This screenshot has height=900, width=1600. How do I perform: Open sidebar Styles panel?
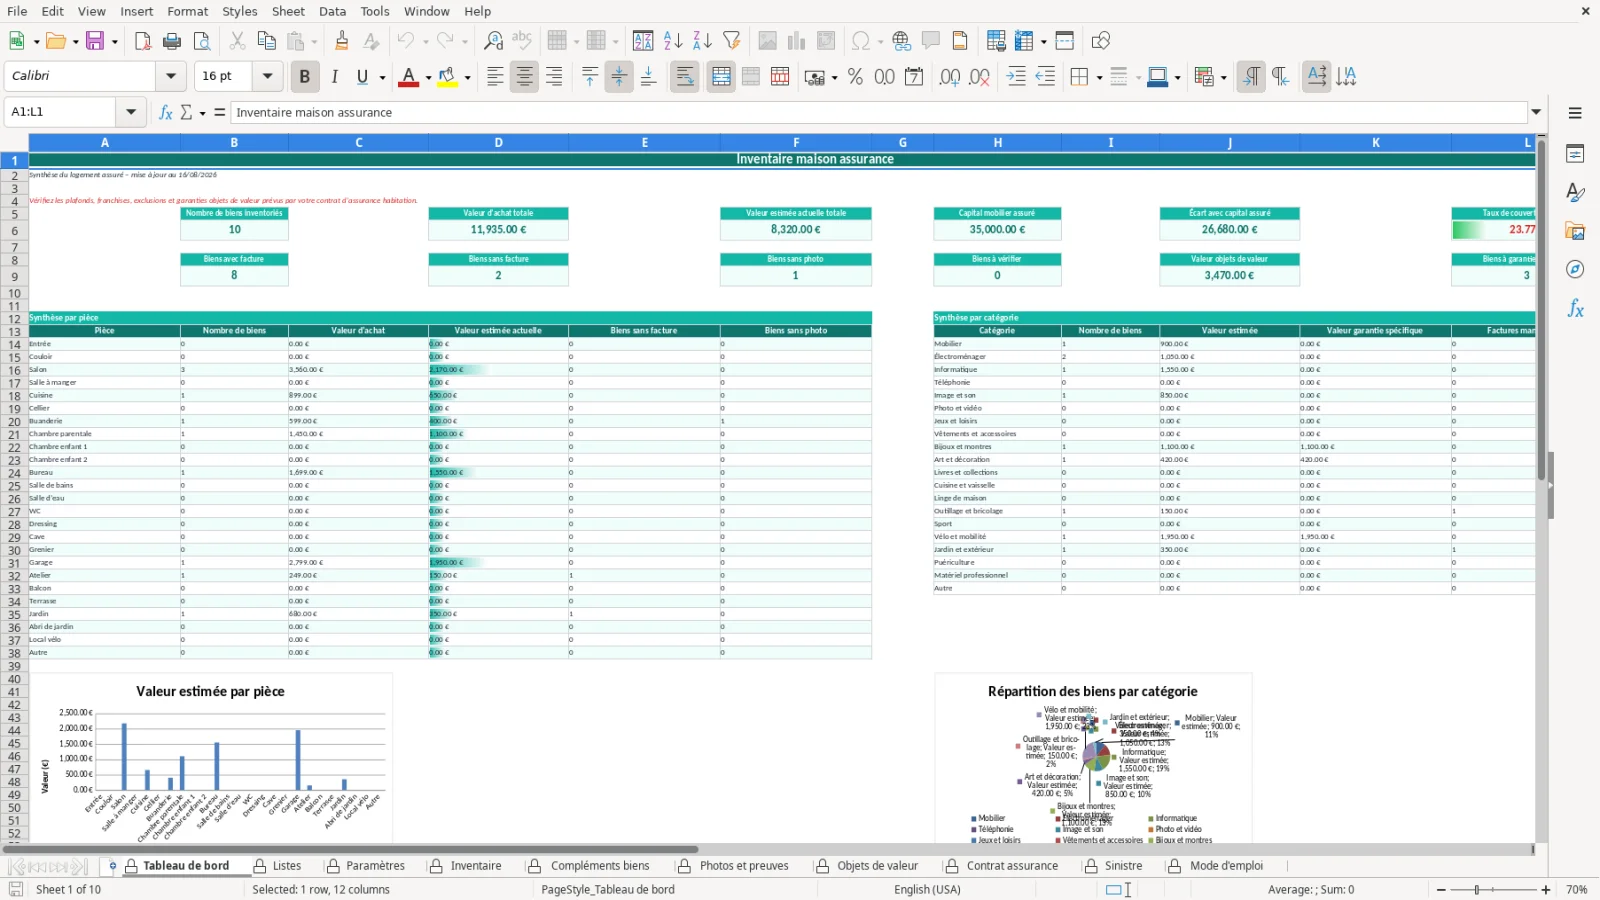tap(1575, 192)
